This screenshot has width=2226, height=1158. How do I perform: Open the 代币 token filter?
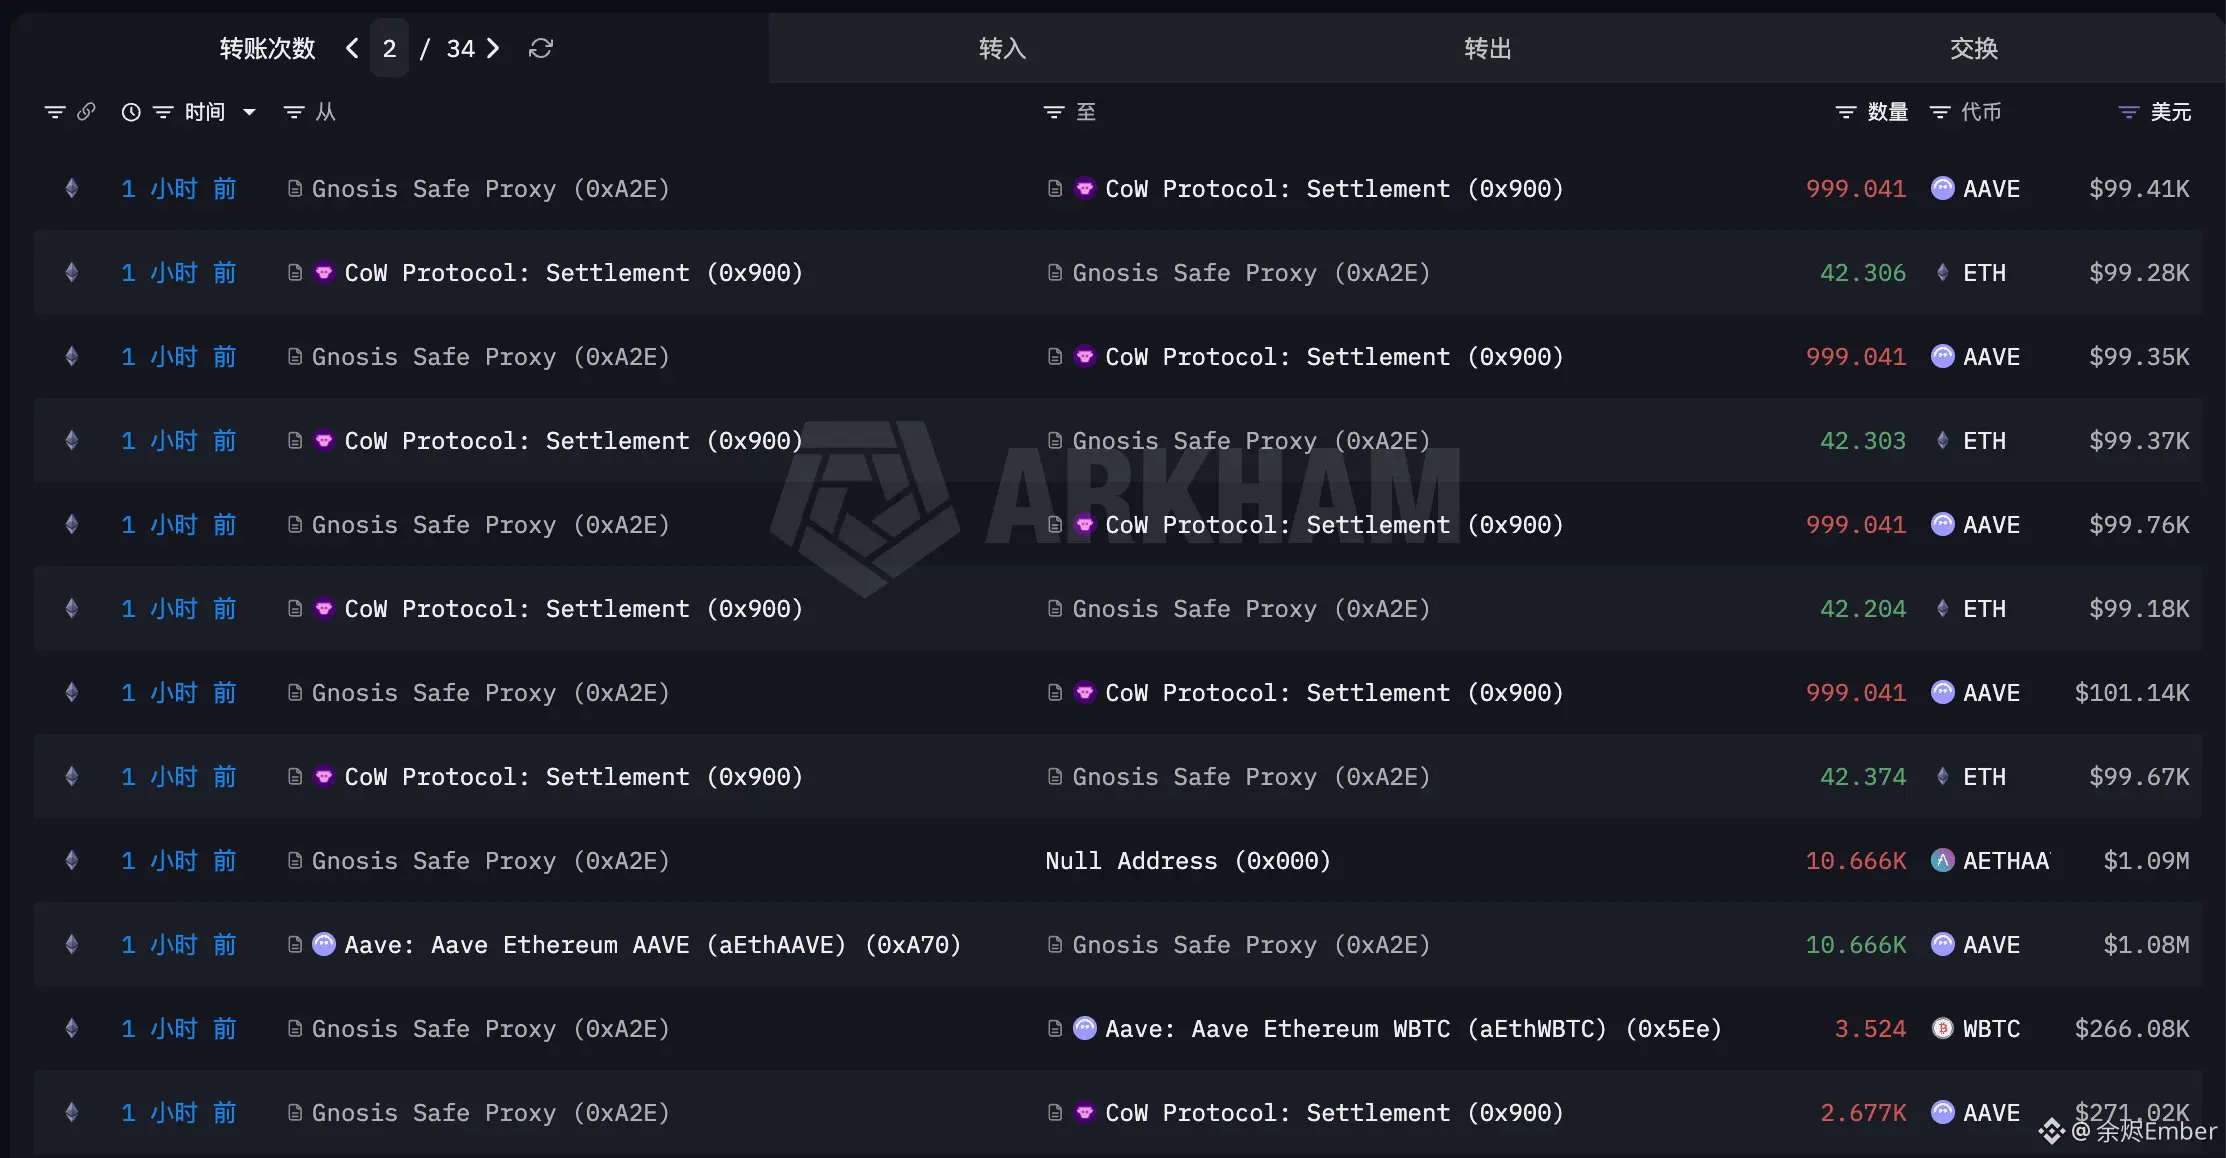(1940, 112)
